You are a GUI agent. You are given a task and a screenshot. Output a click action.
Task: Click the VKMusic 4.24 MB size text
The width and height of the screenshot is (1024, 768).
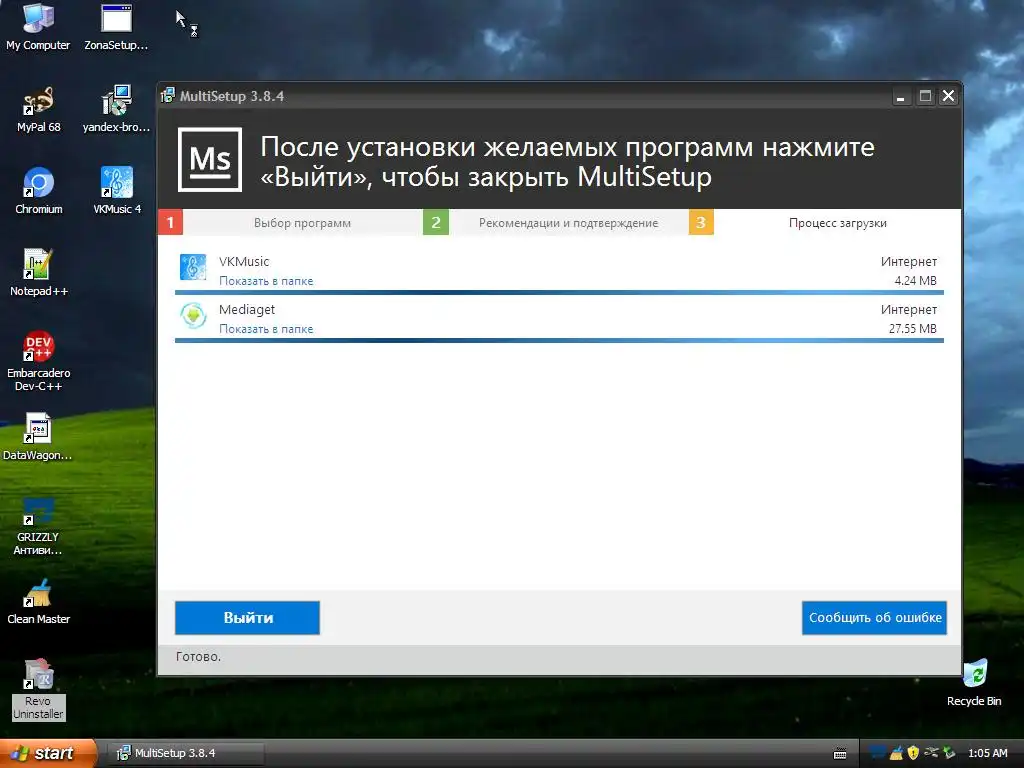[x=916, y=281]
